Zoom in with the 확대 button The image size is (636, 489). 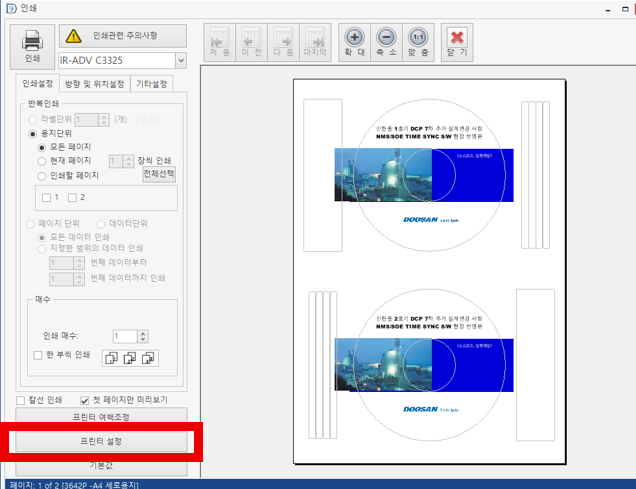[x=354, y=40]
